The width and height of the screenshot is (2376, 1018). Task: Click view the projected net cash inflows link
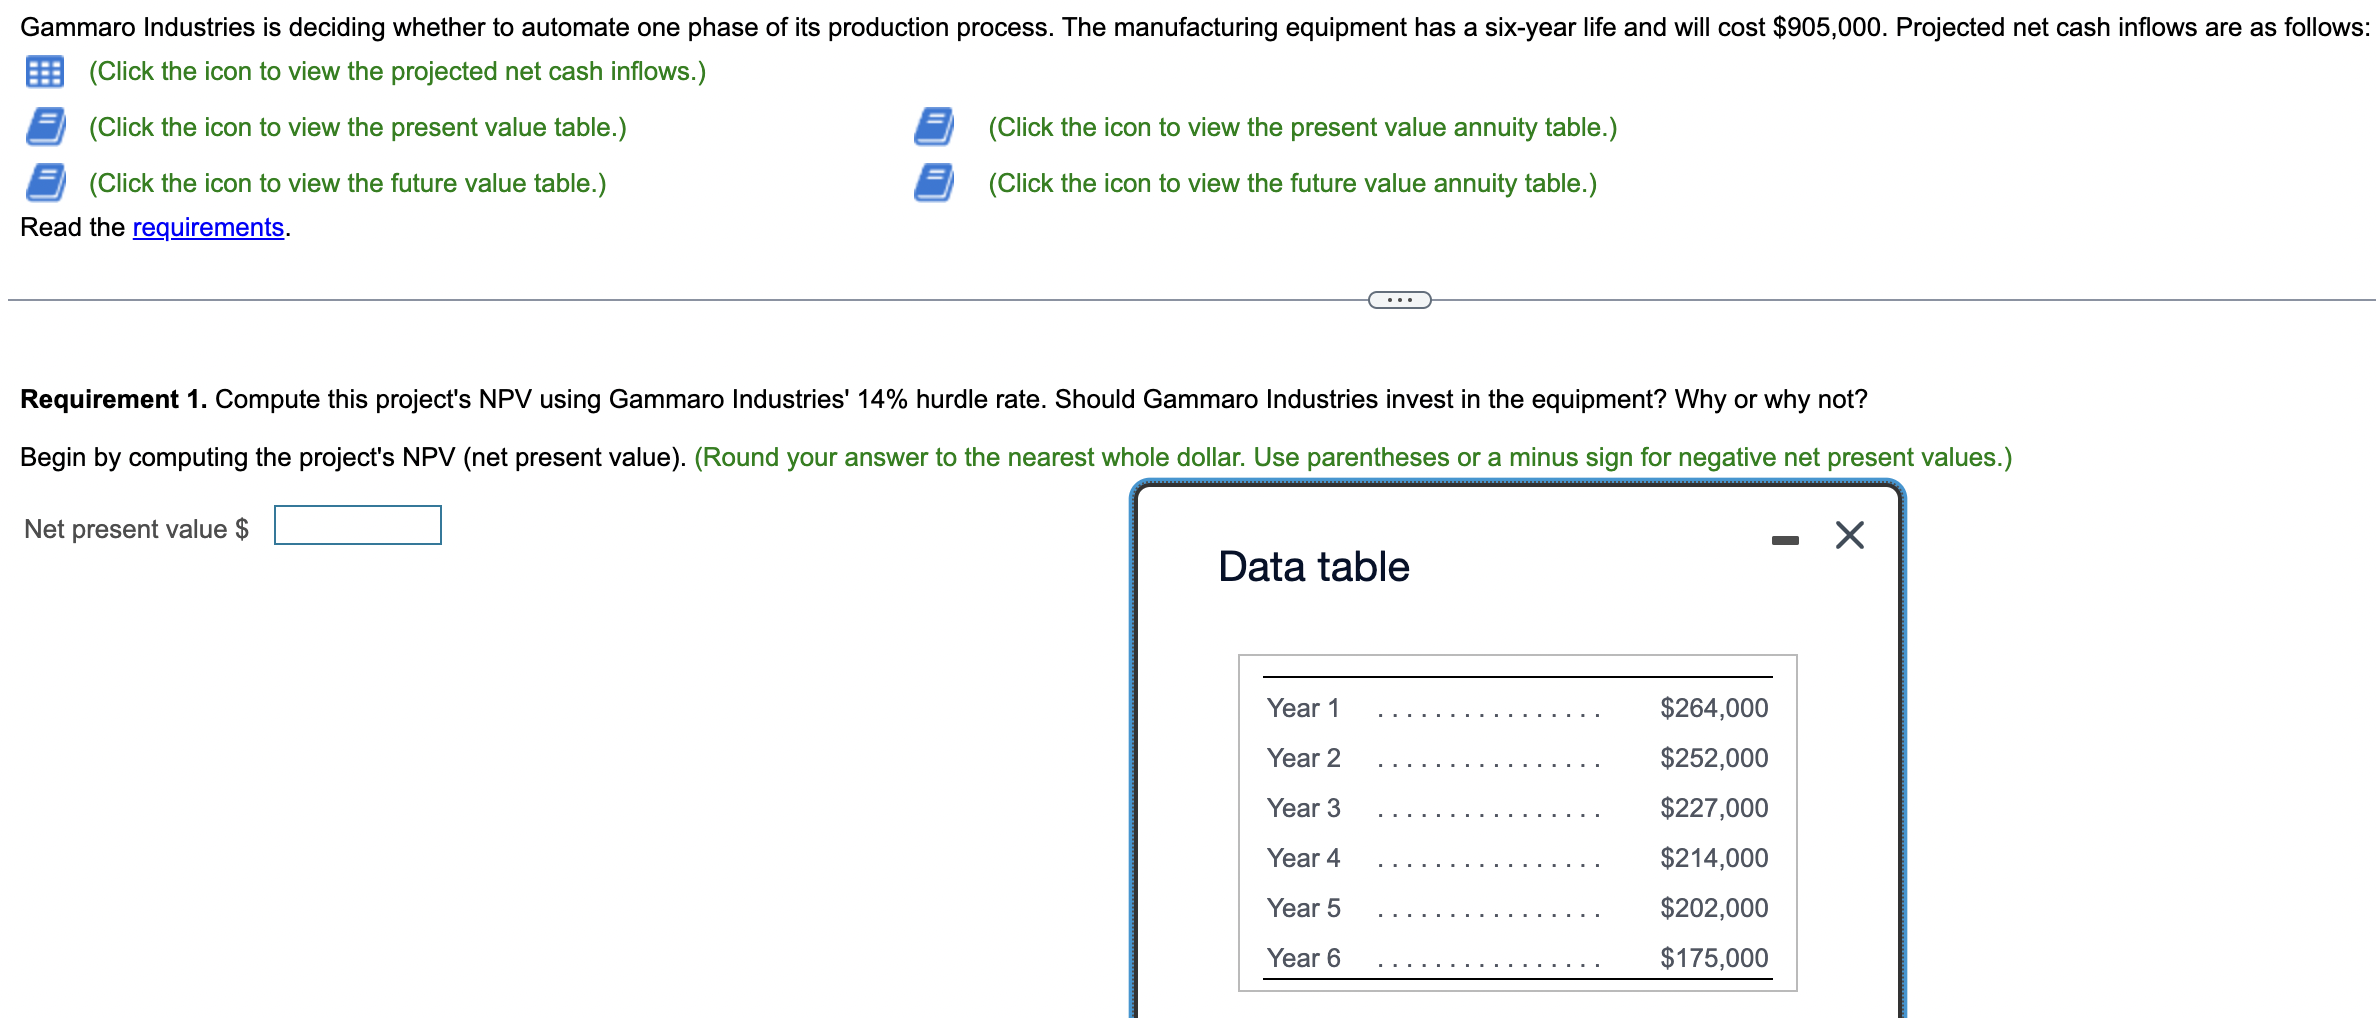(x=396, y=71)
